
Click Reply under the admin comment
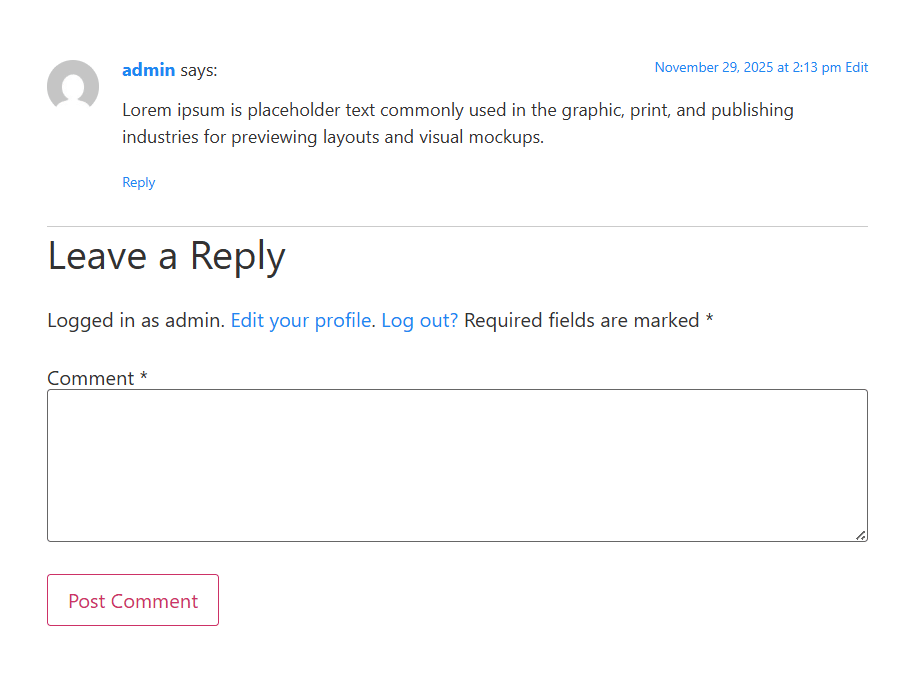coord(138,182)
